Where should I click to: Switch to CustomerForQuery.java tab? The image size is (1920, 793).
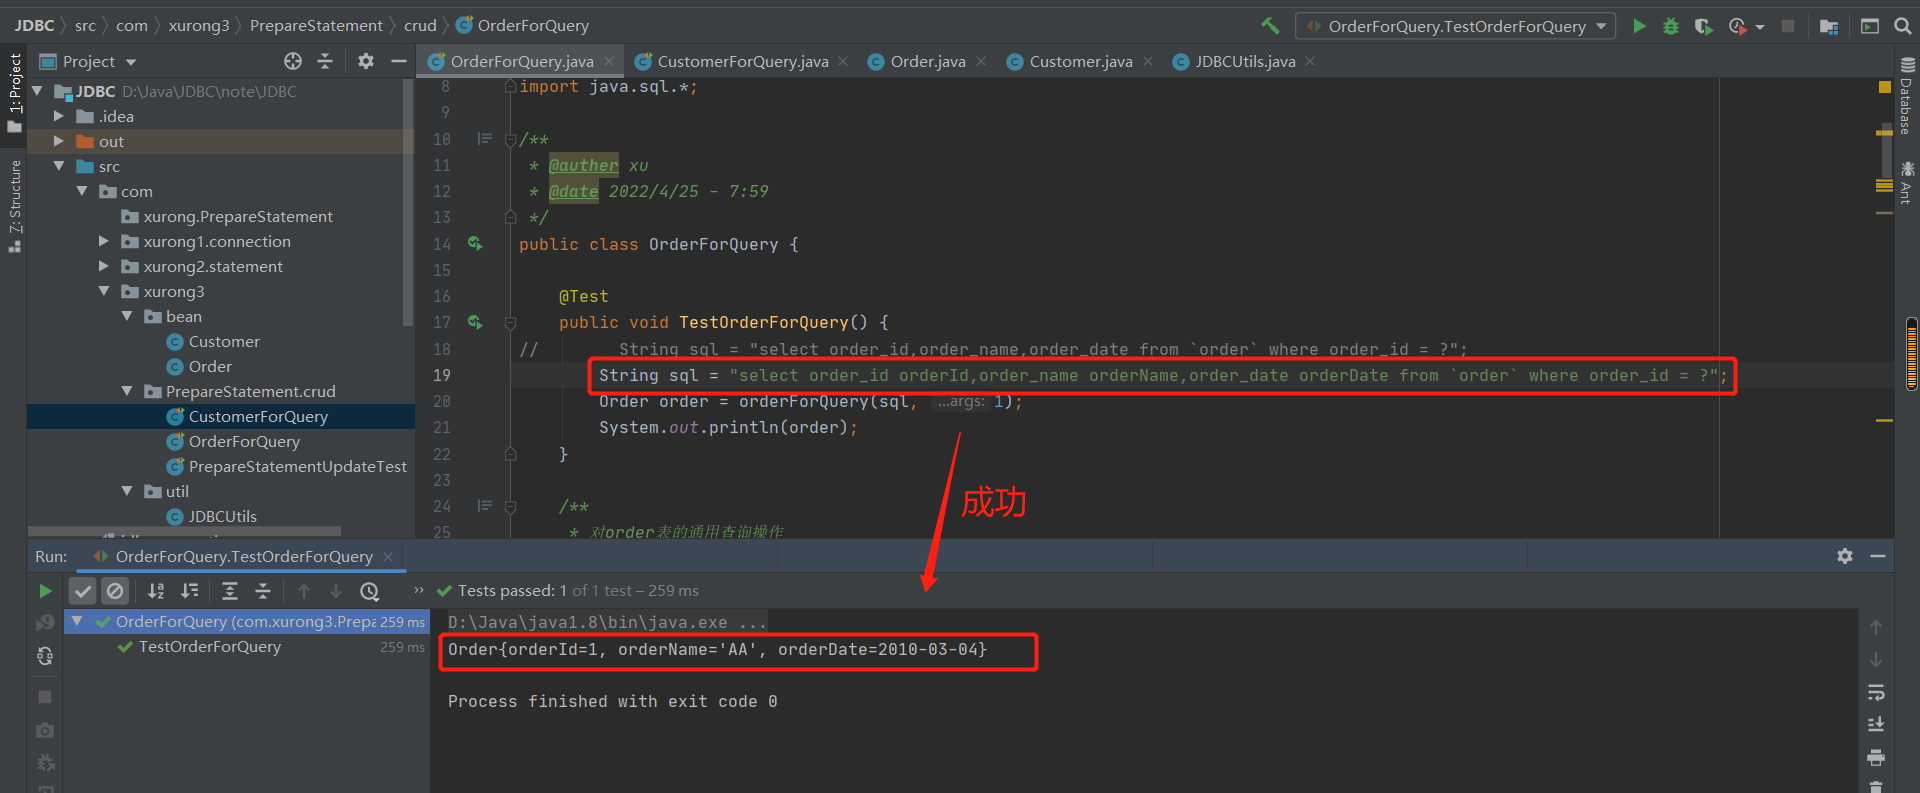pyautogui.click(x=742, y=61)
